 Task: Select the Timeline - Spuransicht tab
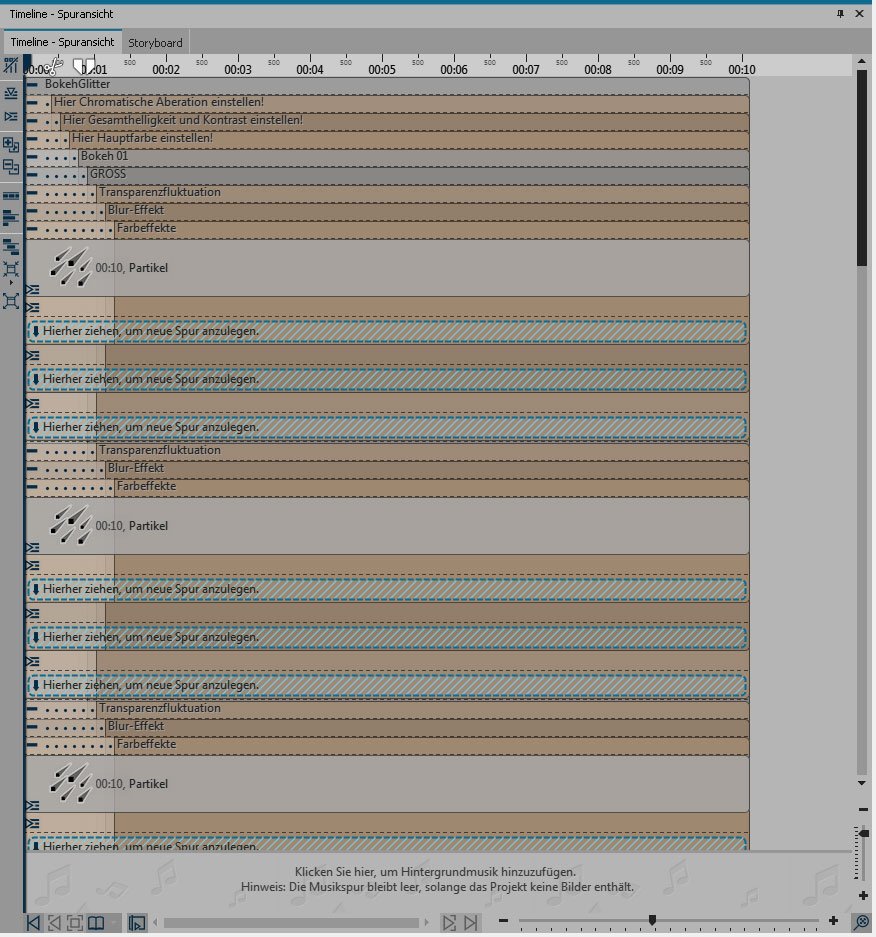tap(62, 43)
